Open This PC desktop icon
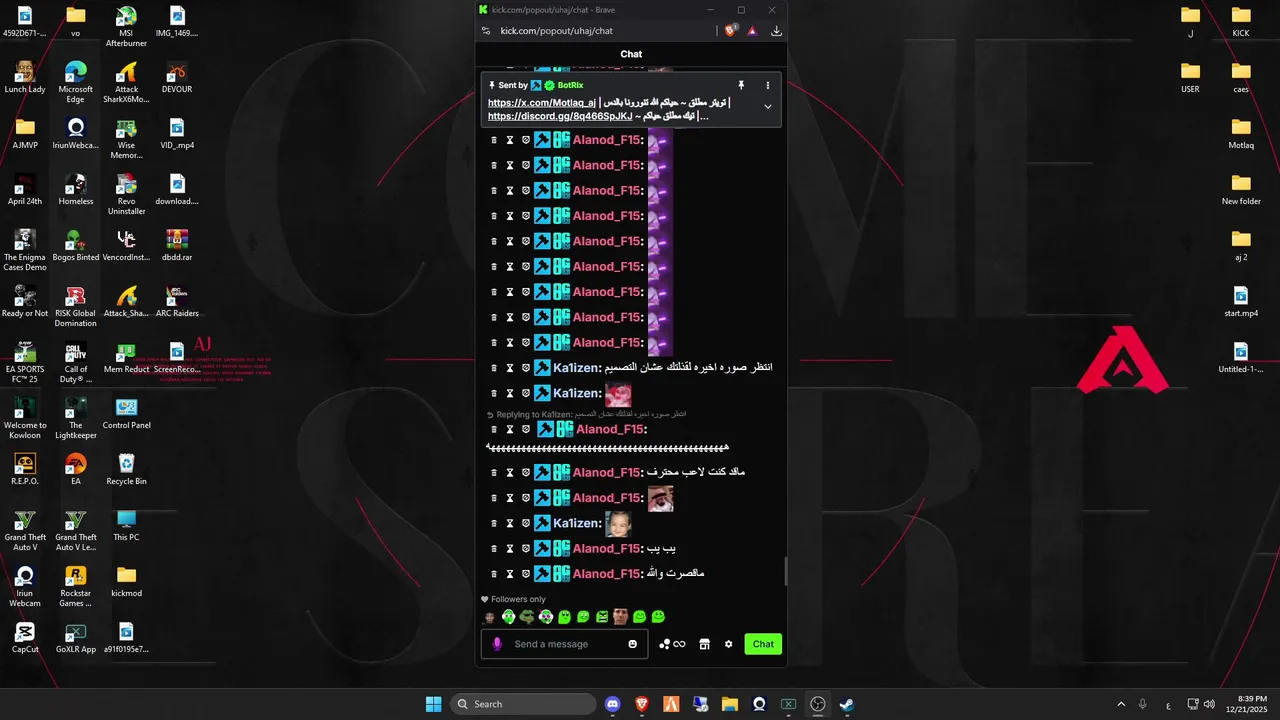This screenshot has height=720, width=1280. tap(126, 525)
